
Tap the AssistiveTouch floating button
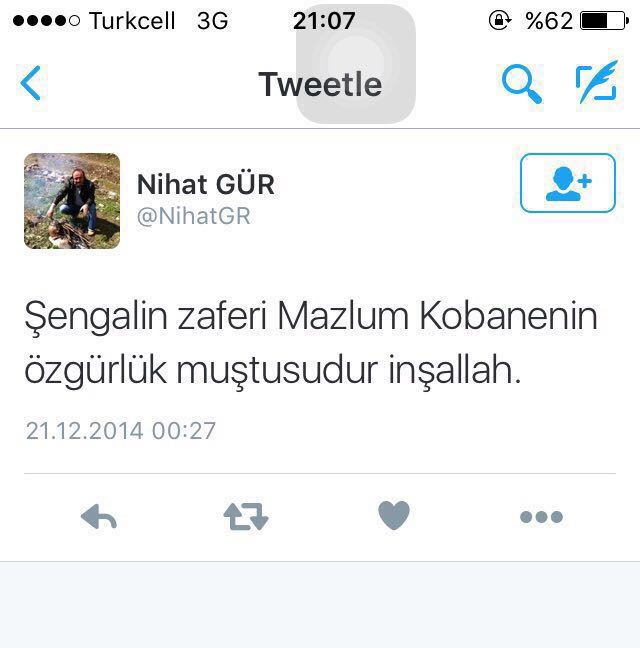[356, 64]
